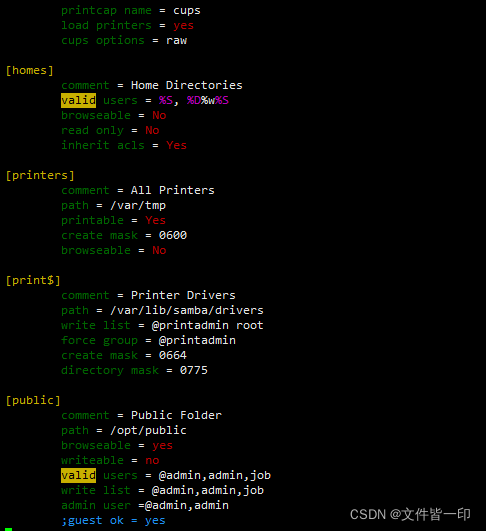Click the 'no' value of writeable
The height and width of the screenshot is (531, 486).
click(x=152, y=461)
